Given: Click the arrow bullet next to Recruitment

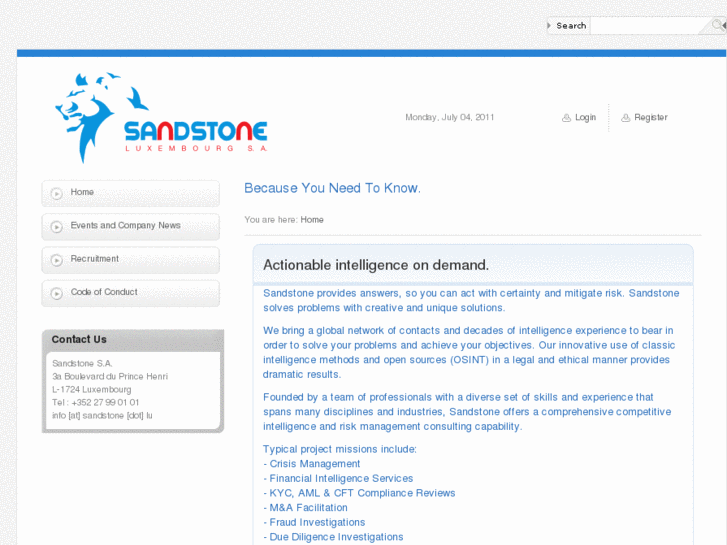Looking at the screenshot, I should [57, 260].
